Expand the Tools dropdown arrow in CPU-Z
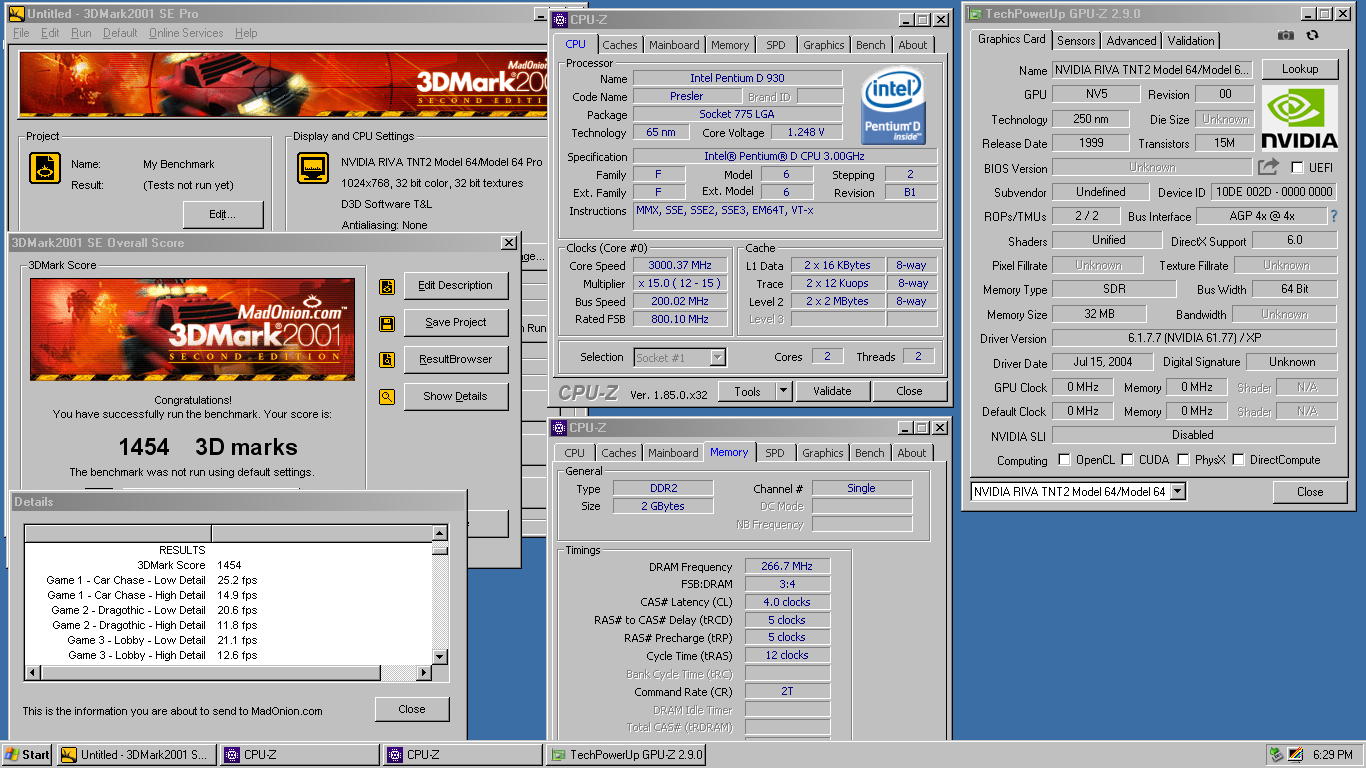The width and height of the screenshot is (1366, 768). pos(783,391)
